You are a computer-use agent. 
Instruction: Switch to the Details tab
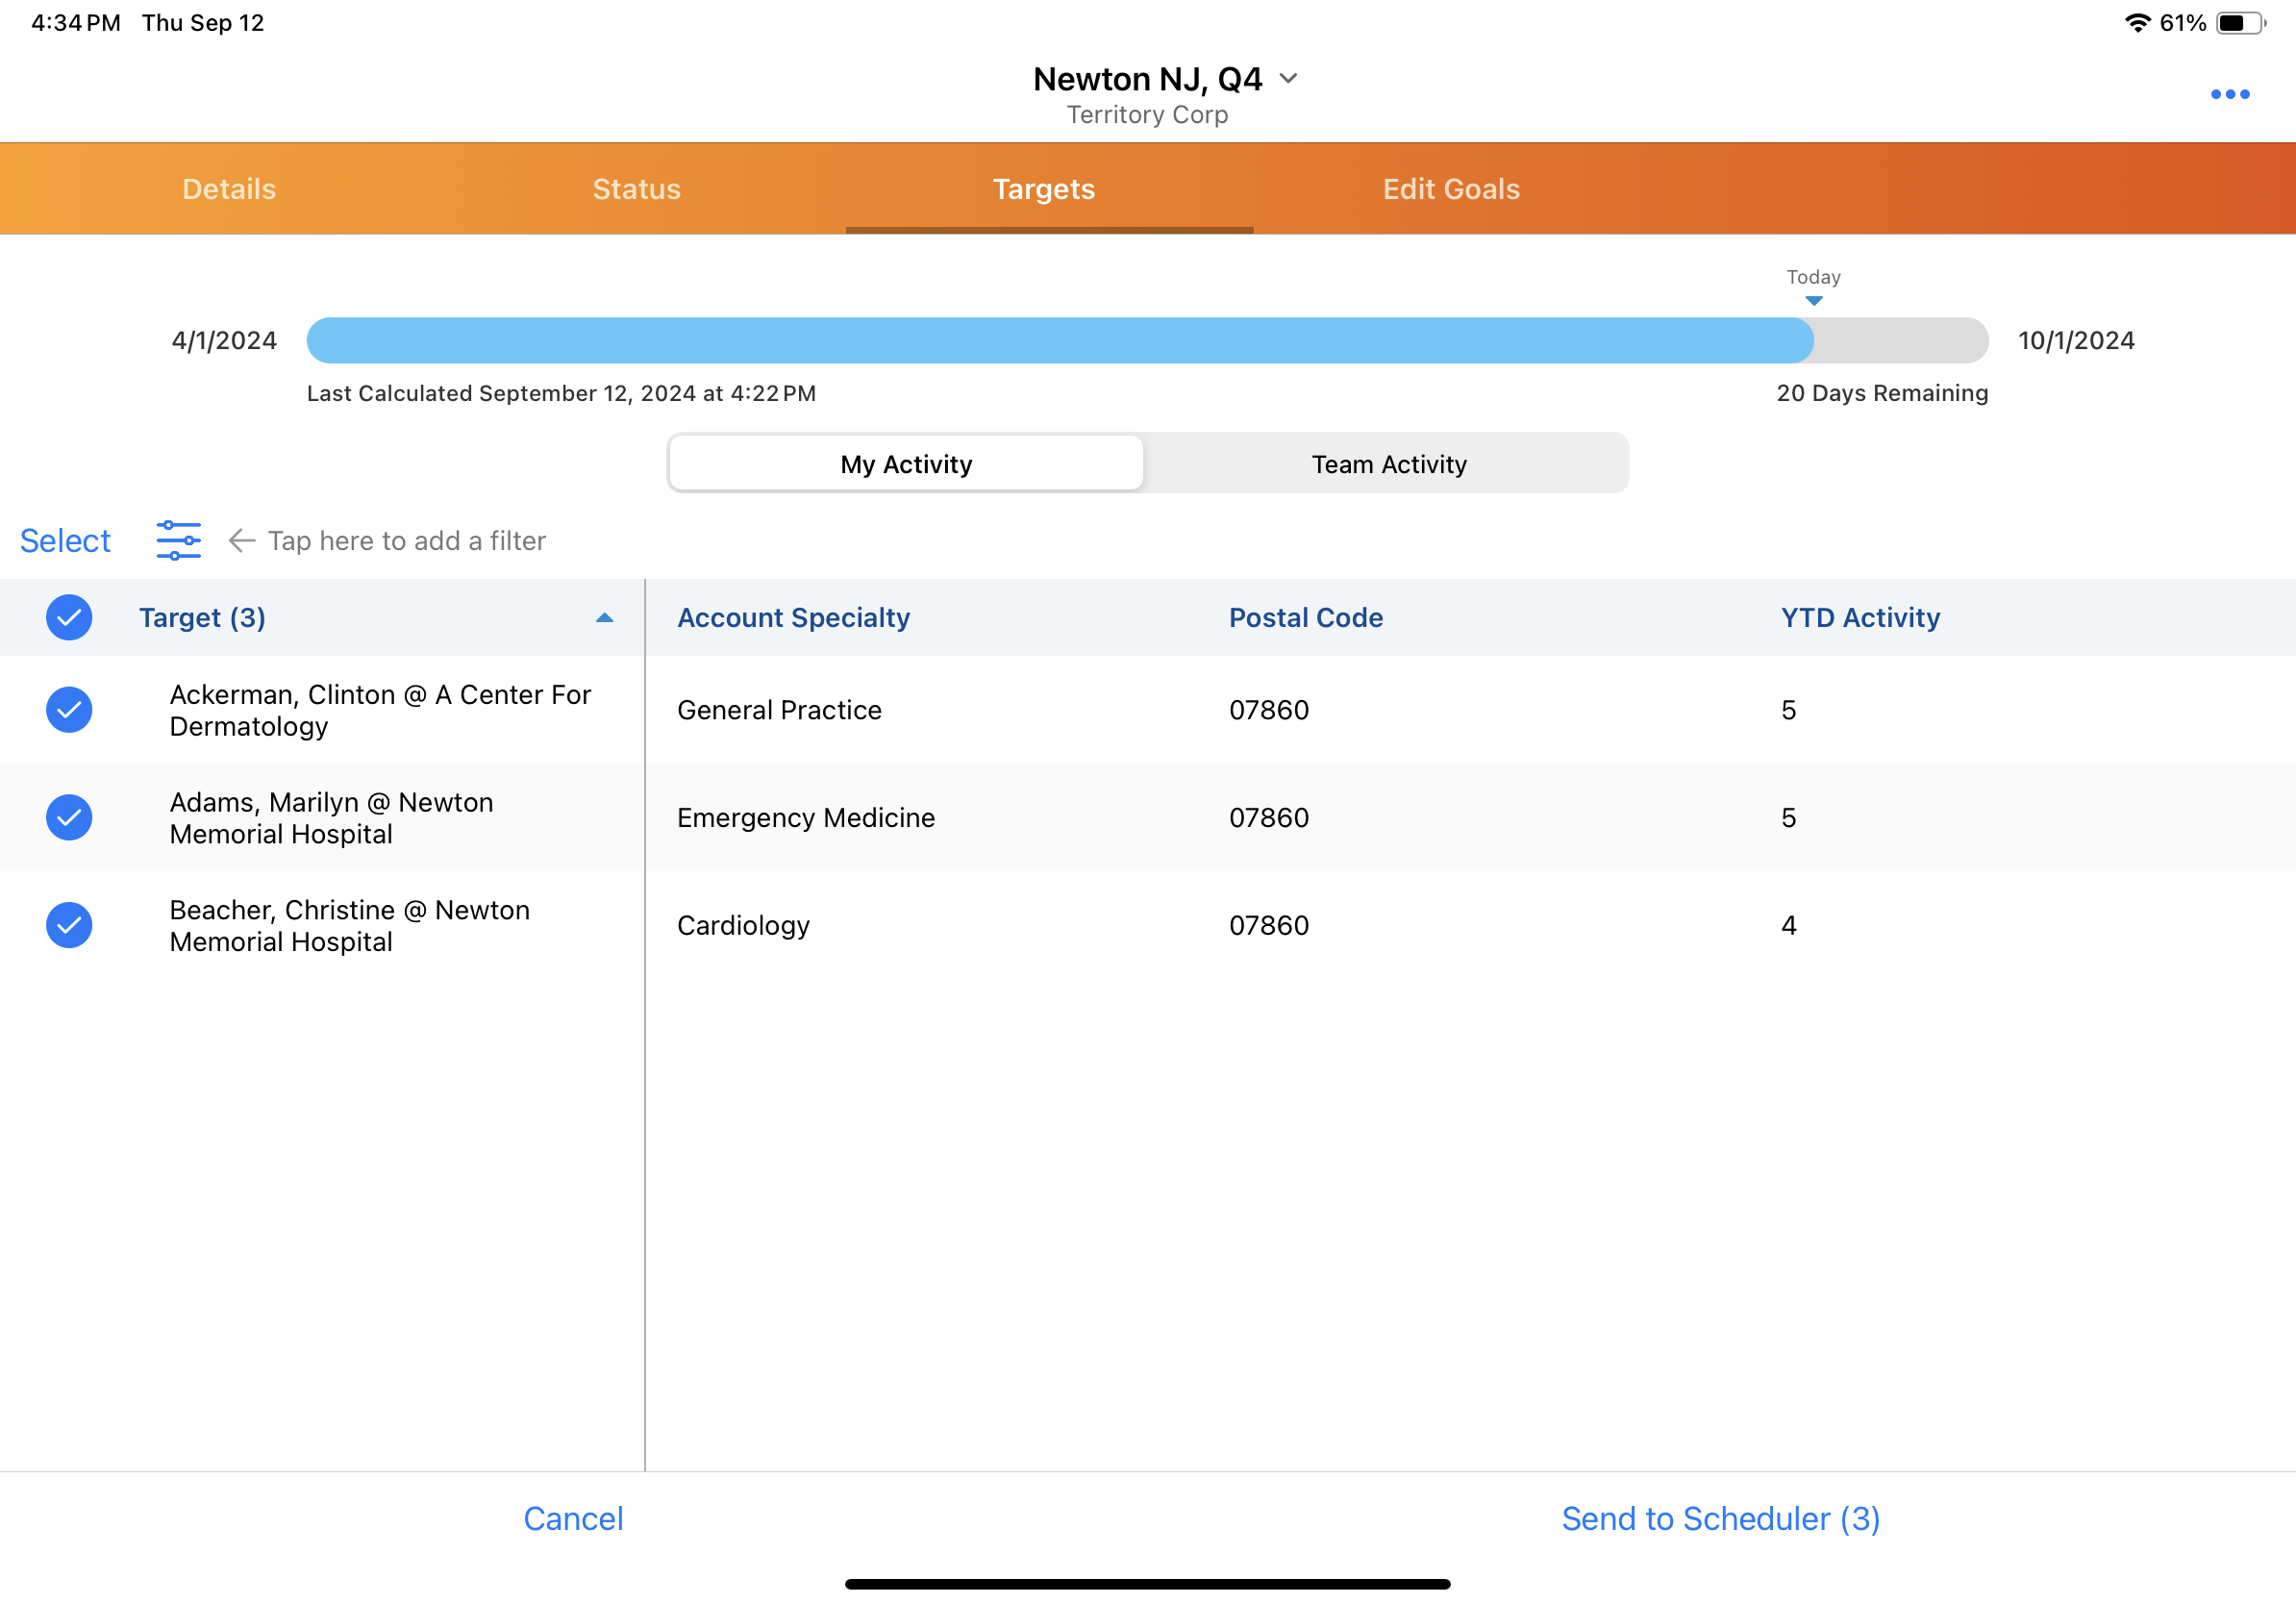(229, 189)
